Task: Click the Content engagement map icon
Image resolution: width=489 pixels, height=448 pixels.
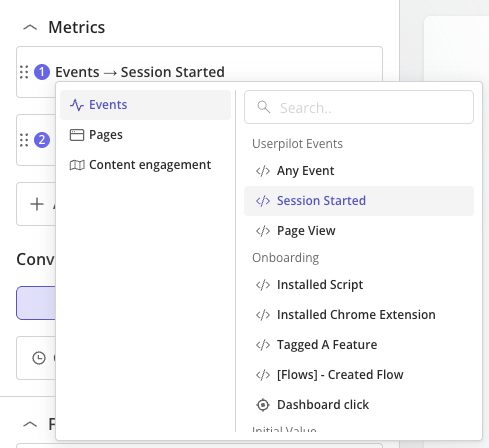Action: [77, 165]
